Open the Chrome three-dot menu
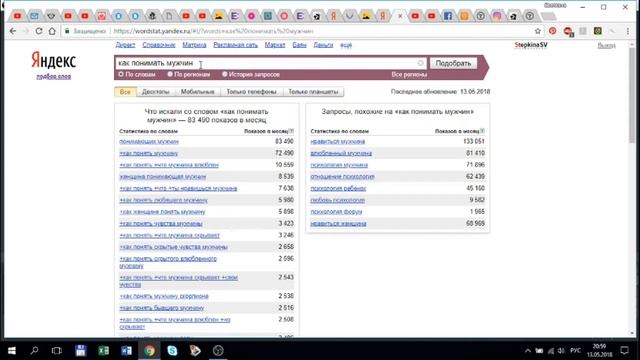Screen dimensions: 640x360 [627, 31]
